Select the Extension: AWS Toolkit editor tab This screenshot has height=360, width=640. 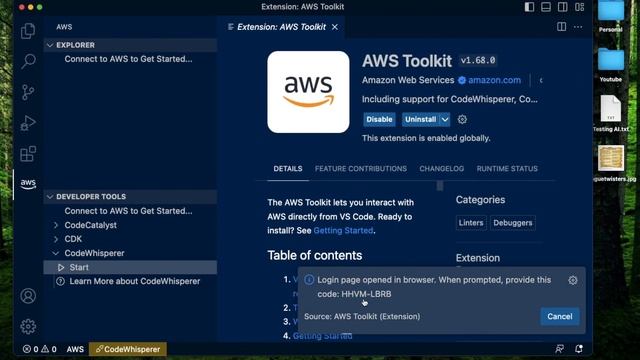(x=281, y=27)
